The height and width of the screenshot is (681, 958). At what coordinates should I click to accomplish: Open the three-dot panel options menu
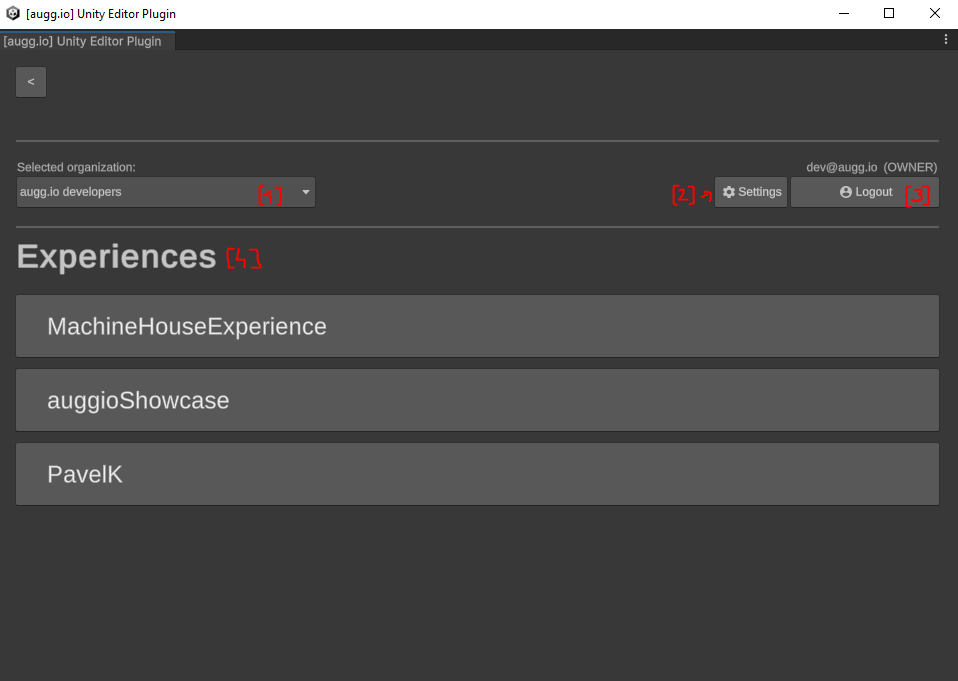click(x=946, y=40)
